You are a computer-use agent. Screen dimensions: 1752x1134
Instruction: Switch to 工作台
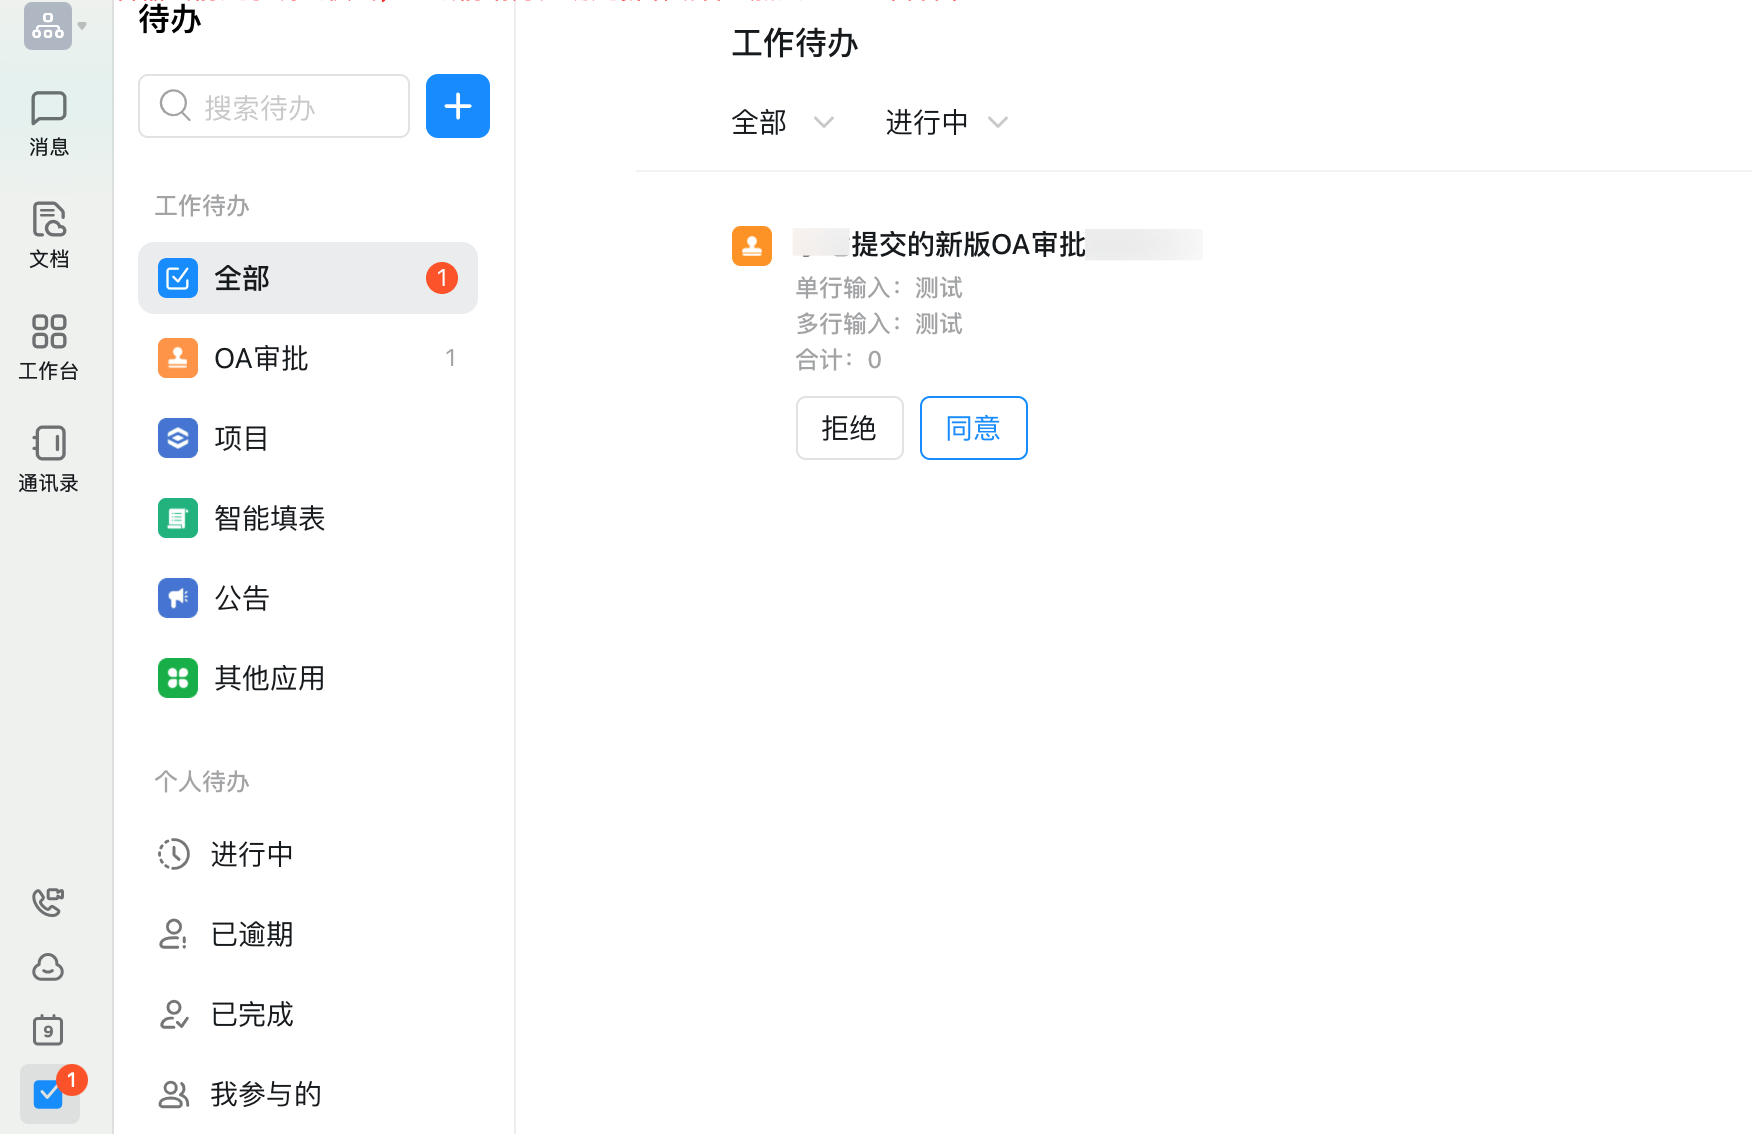(x=48, y=346)
